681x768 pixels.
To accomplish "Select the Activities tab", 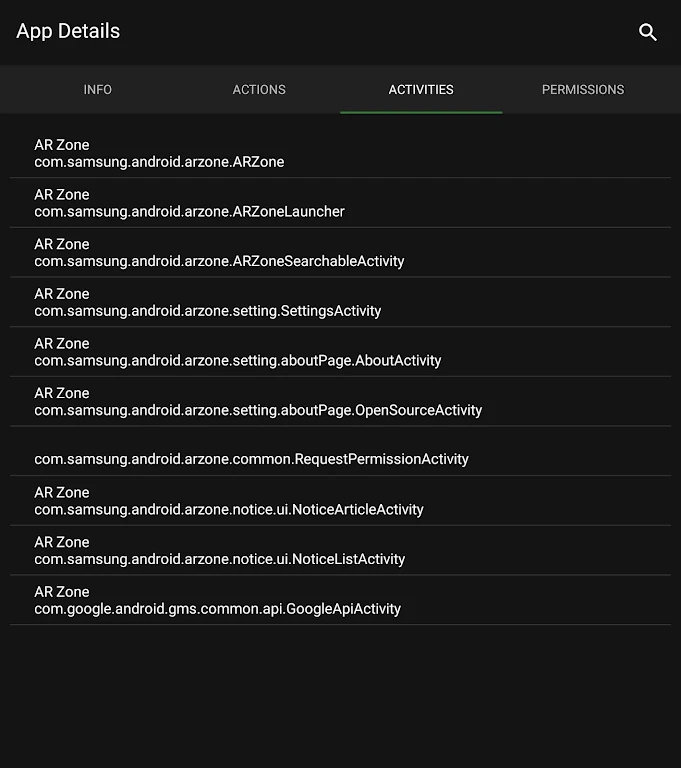I will coord(421,90).
